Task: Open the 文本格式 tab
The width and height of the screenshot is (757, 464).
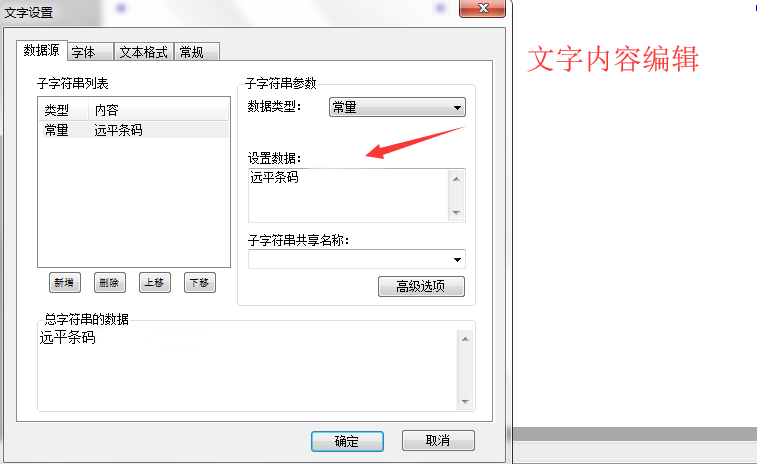Action: (x=143, y=52)
